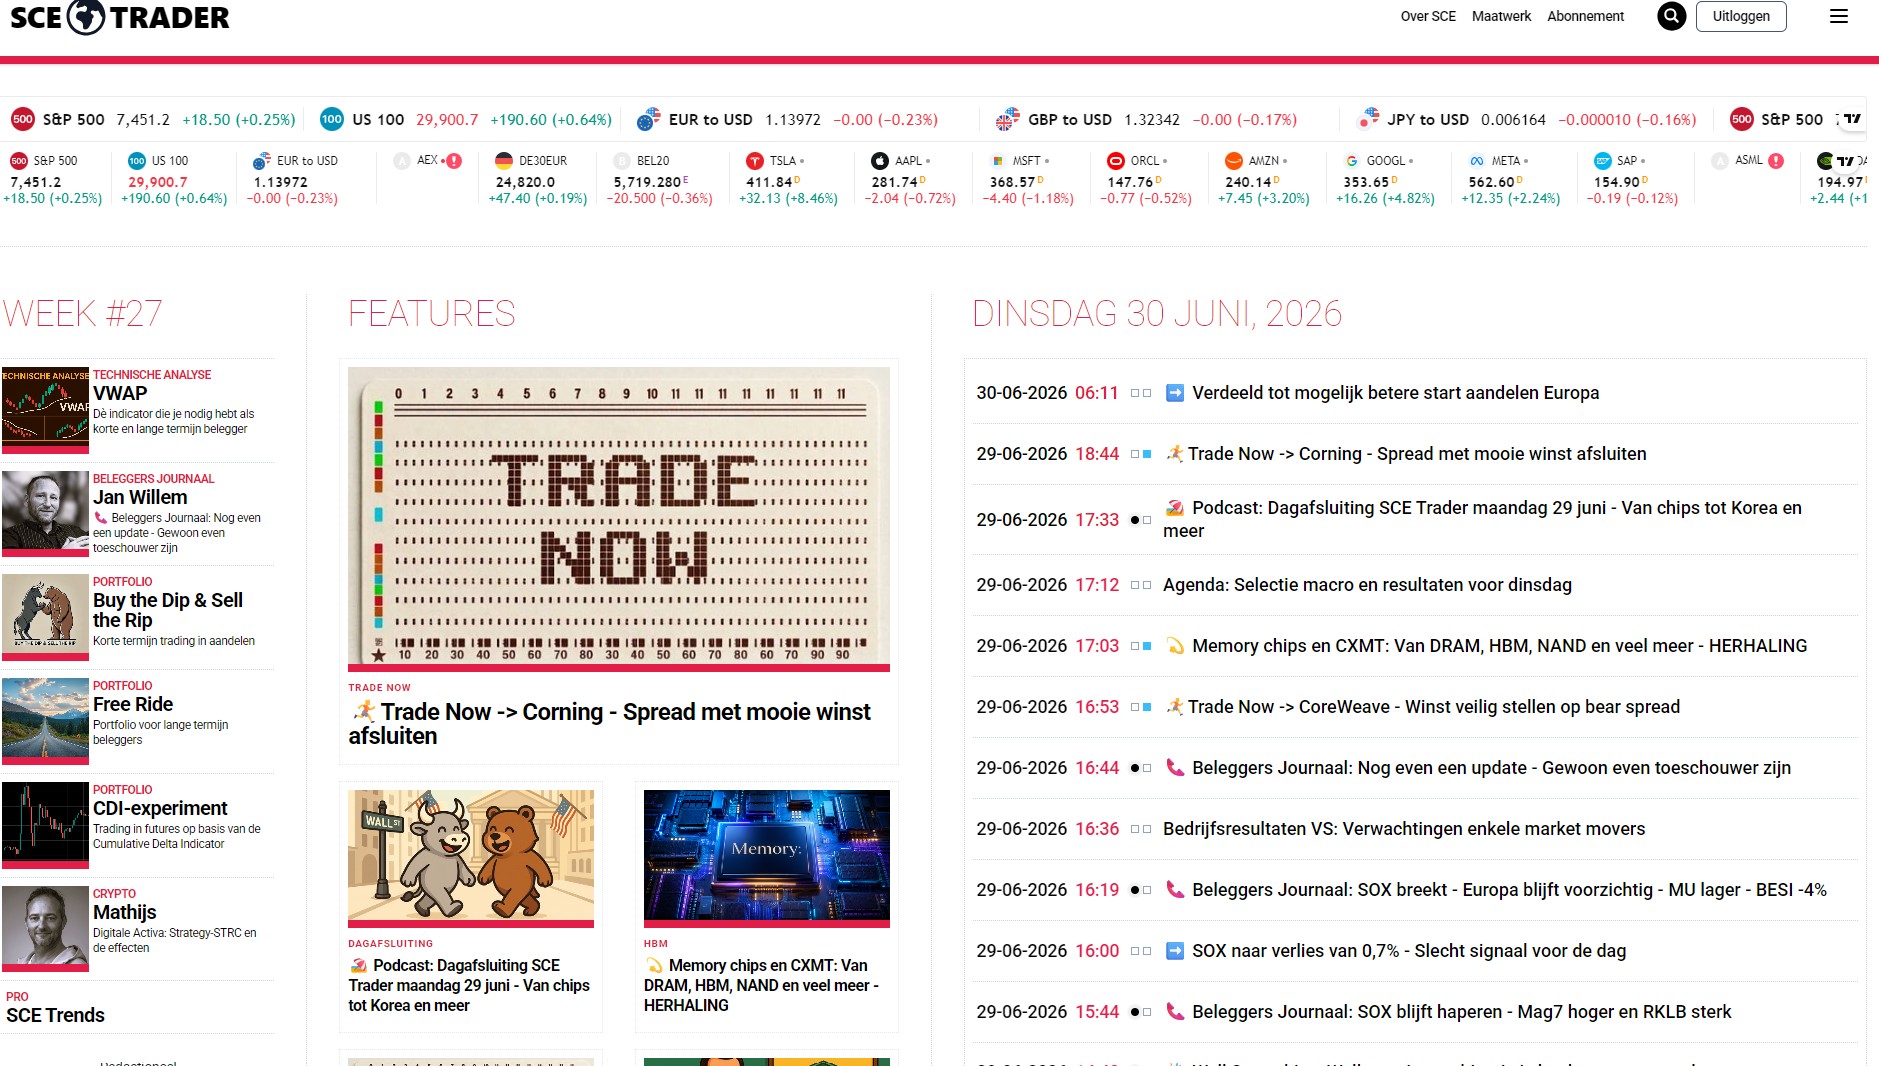Open the SCE Trends PRO link
Viewport: 1879px width, 1066px height.
click(55, 1015)
